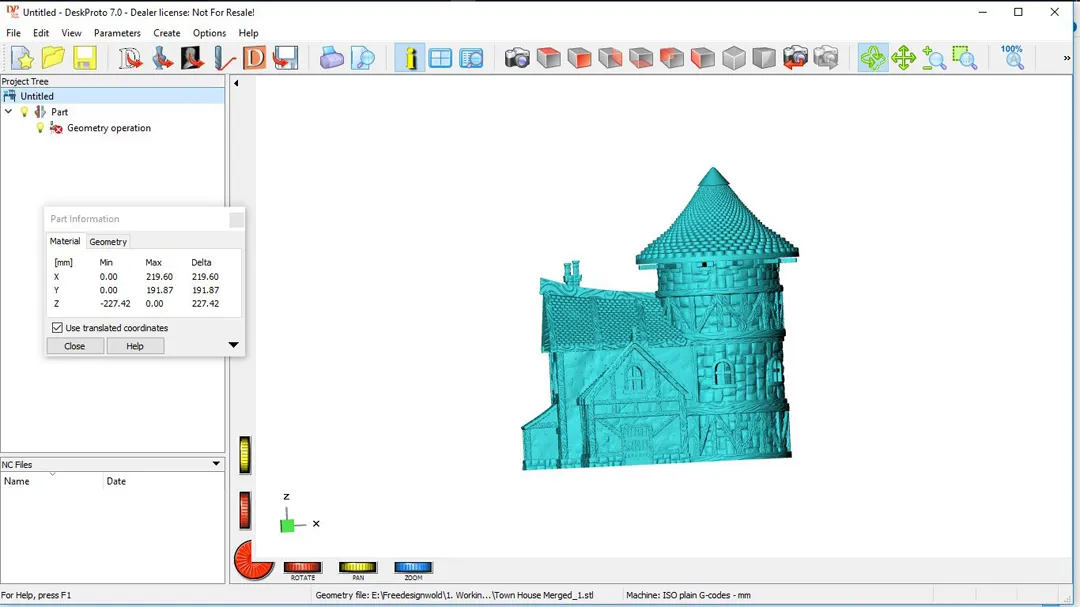Click the yellow PAN thumbwheel
The width and height of the screenshot is (1080, 607).
357,567
